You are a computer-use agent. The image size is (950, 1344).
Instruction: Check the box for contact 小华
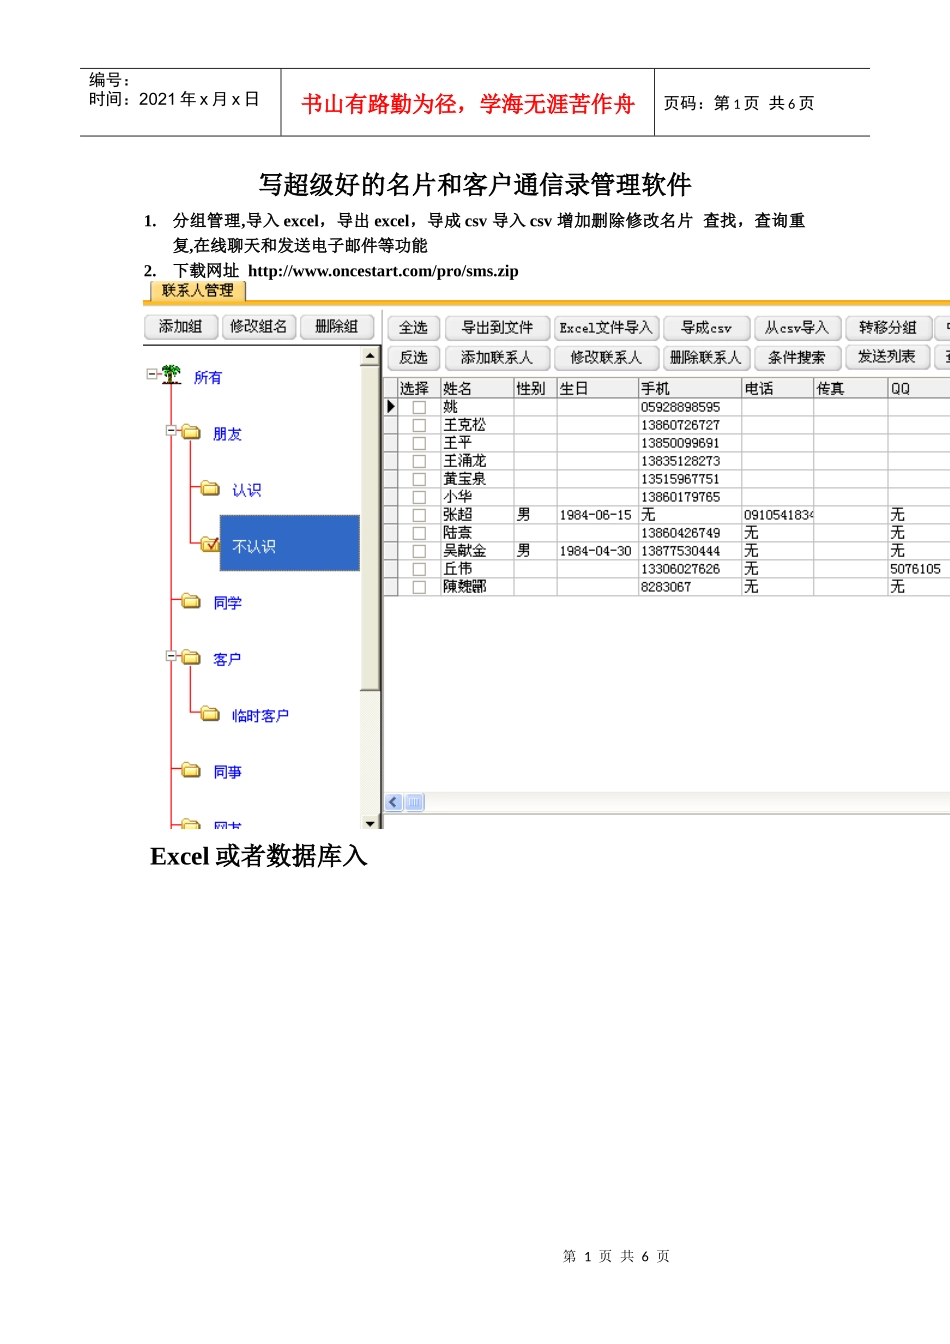(x=419, y=497)
